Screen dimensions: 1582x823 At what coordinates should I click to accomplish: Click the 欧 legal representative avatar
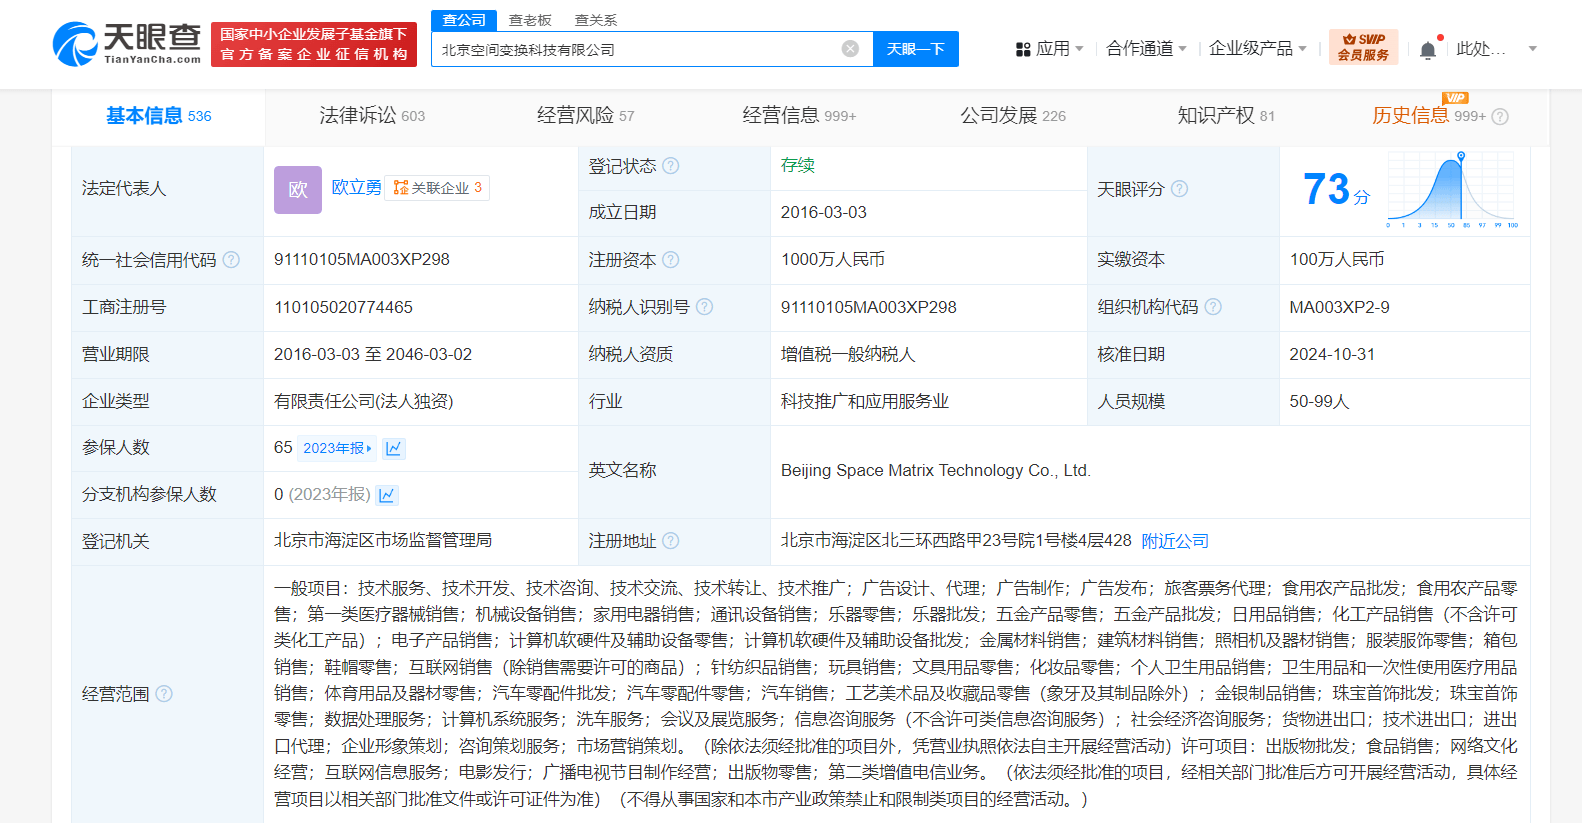pos(297,189)
